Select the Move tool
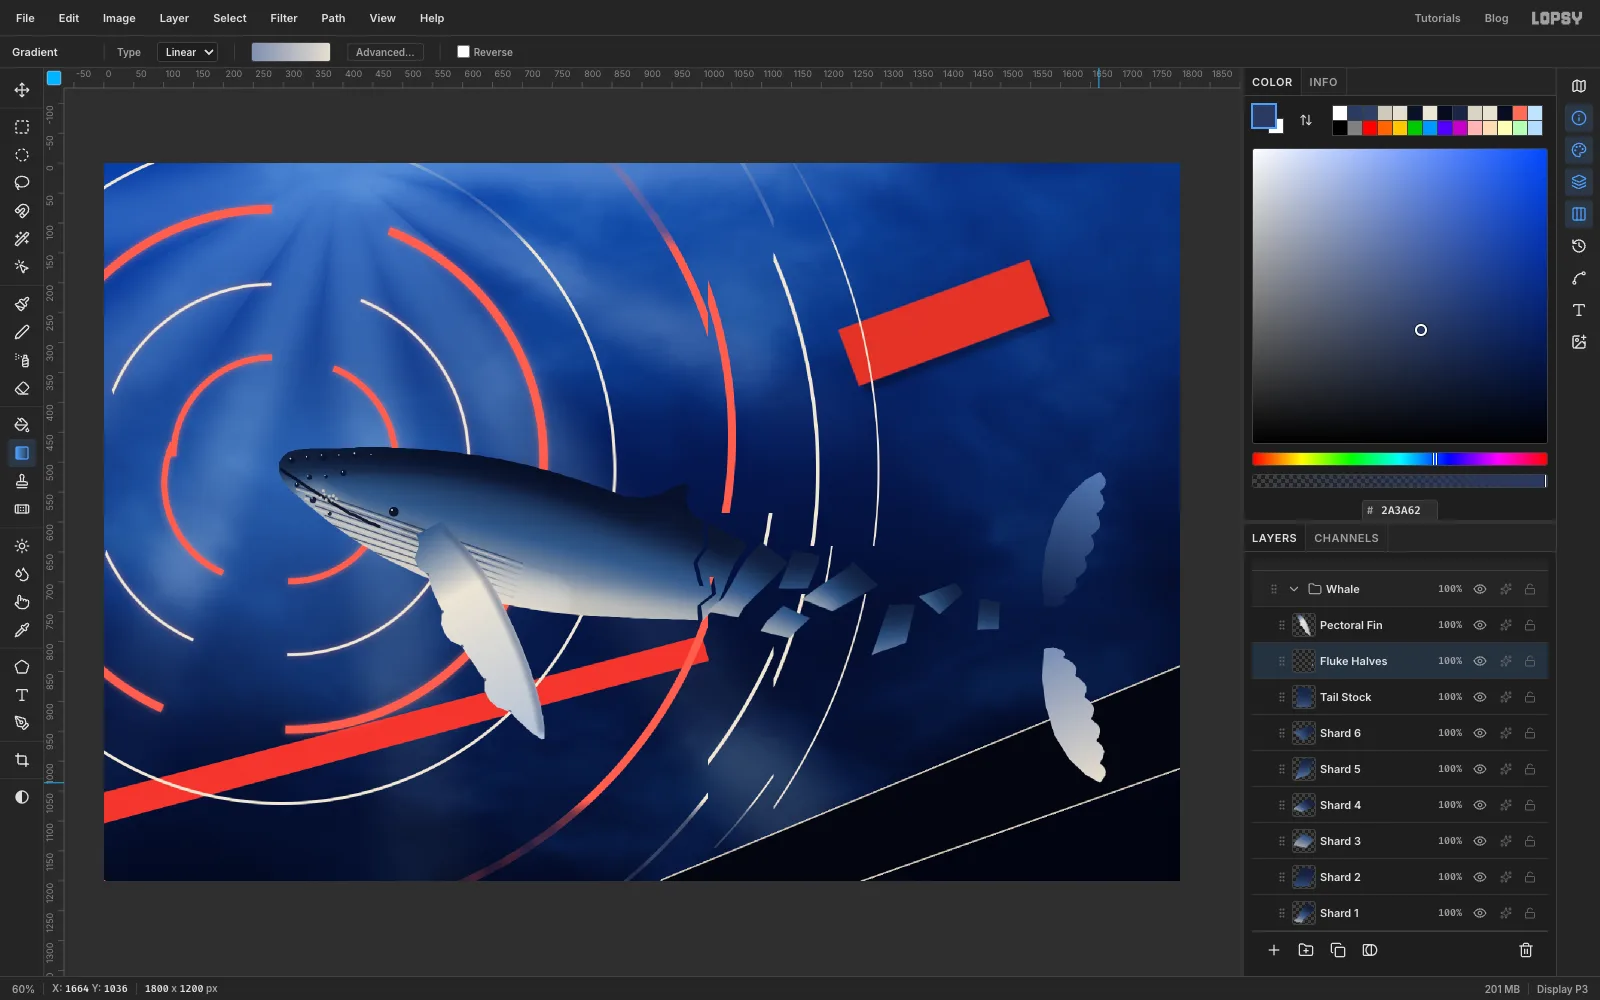The width and height of the screenshot is (1600, 1000). 22,90
